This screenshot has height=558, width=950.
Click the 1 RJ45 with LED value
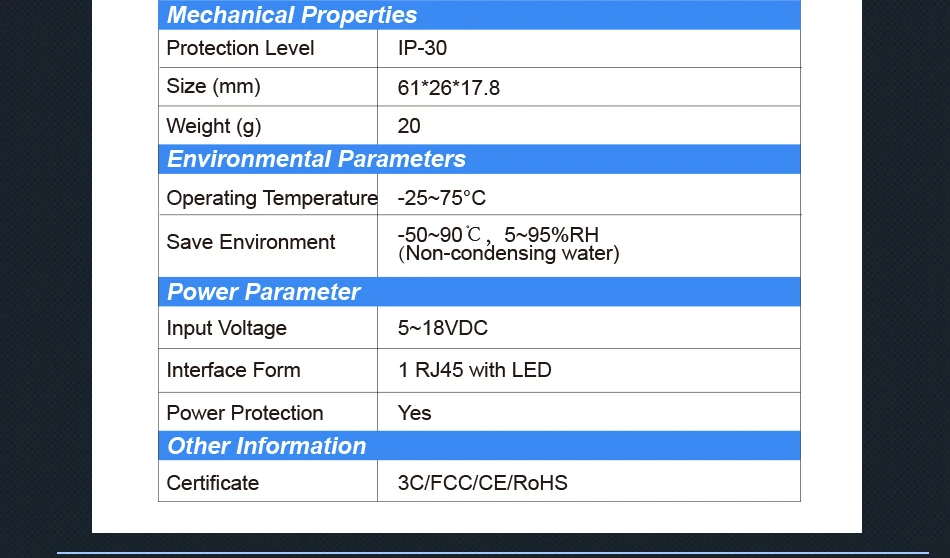474,370
